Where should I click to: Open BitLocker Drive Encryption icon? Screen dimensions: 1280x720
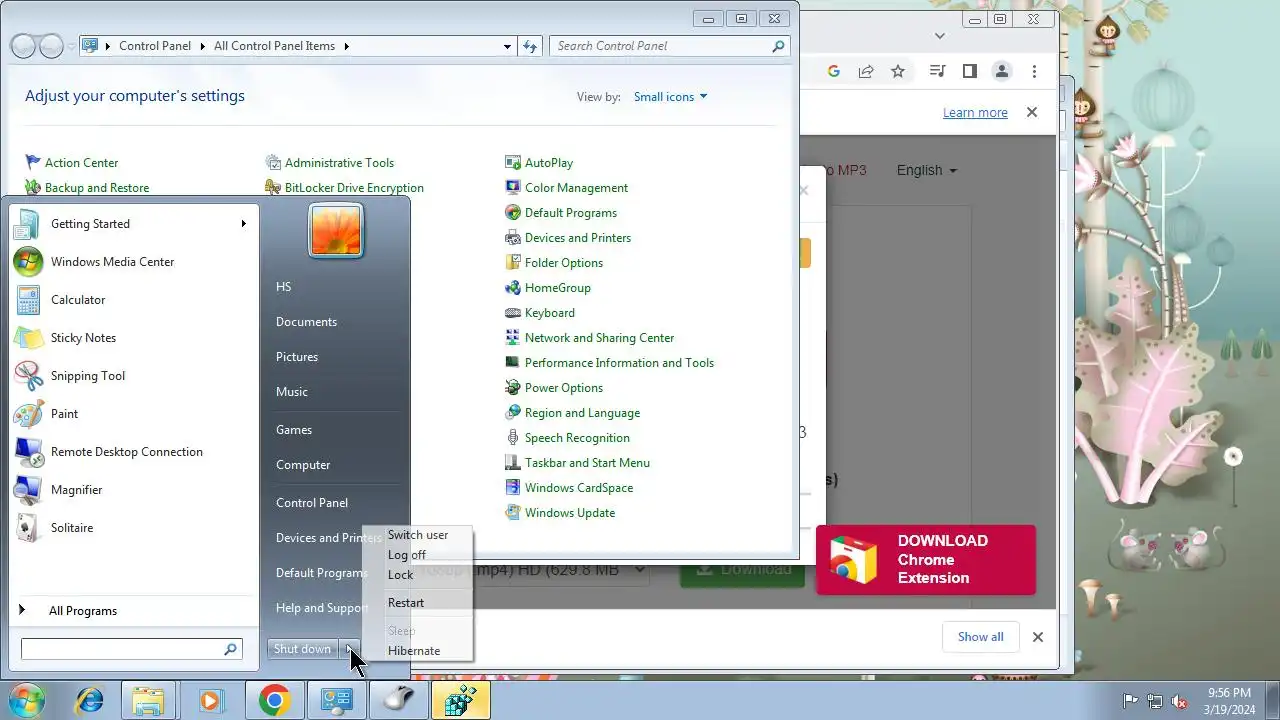(273, 188)
